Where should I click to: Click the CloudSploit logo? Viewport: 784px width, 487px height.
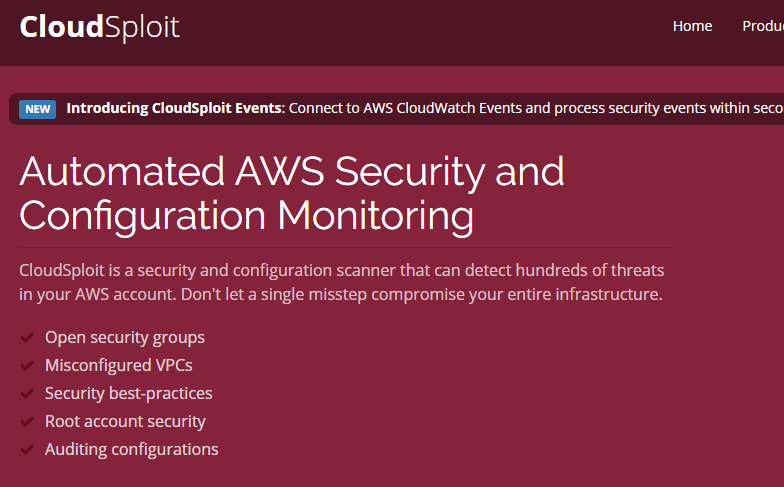tap(99, 27)
